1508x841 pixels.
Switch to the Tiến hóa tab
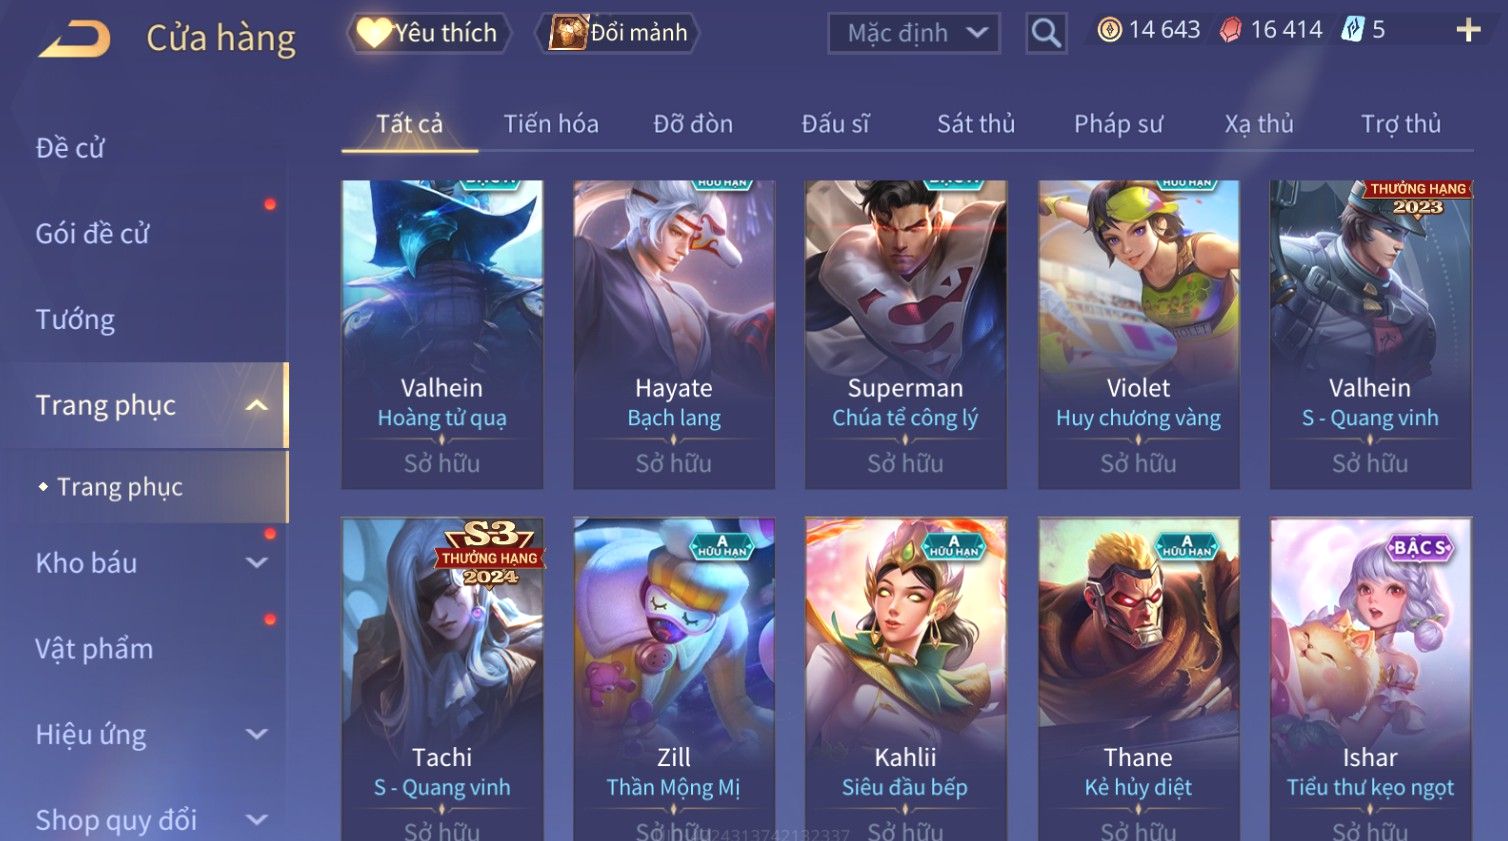(551, 124)
